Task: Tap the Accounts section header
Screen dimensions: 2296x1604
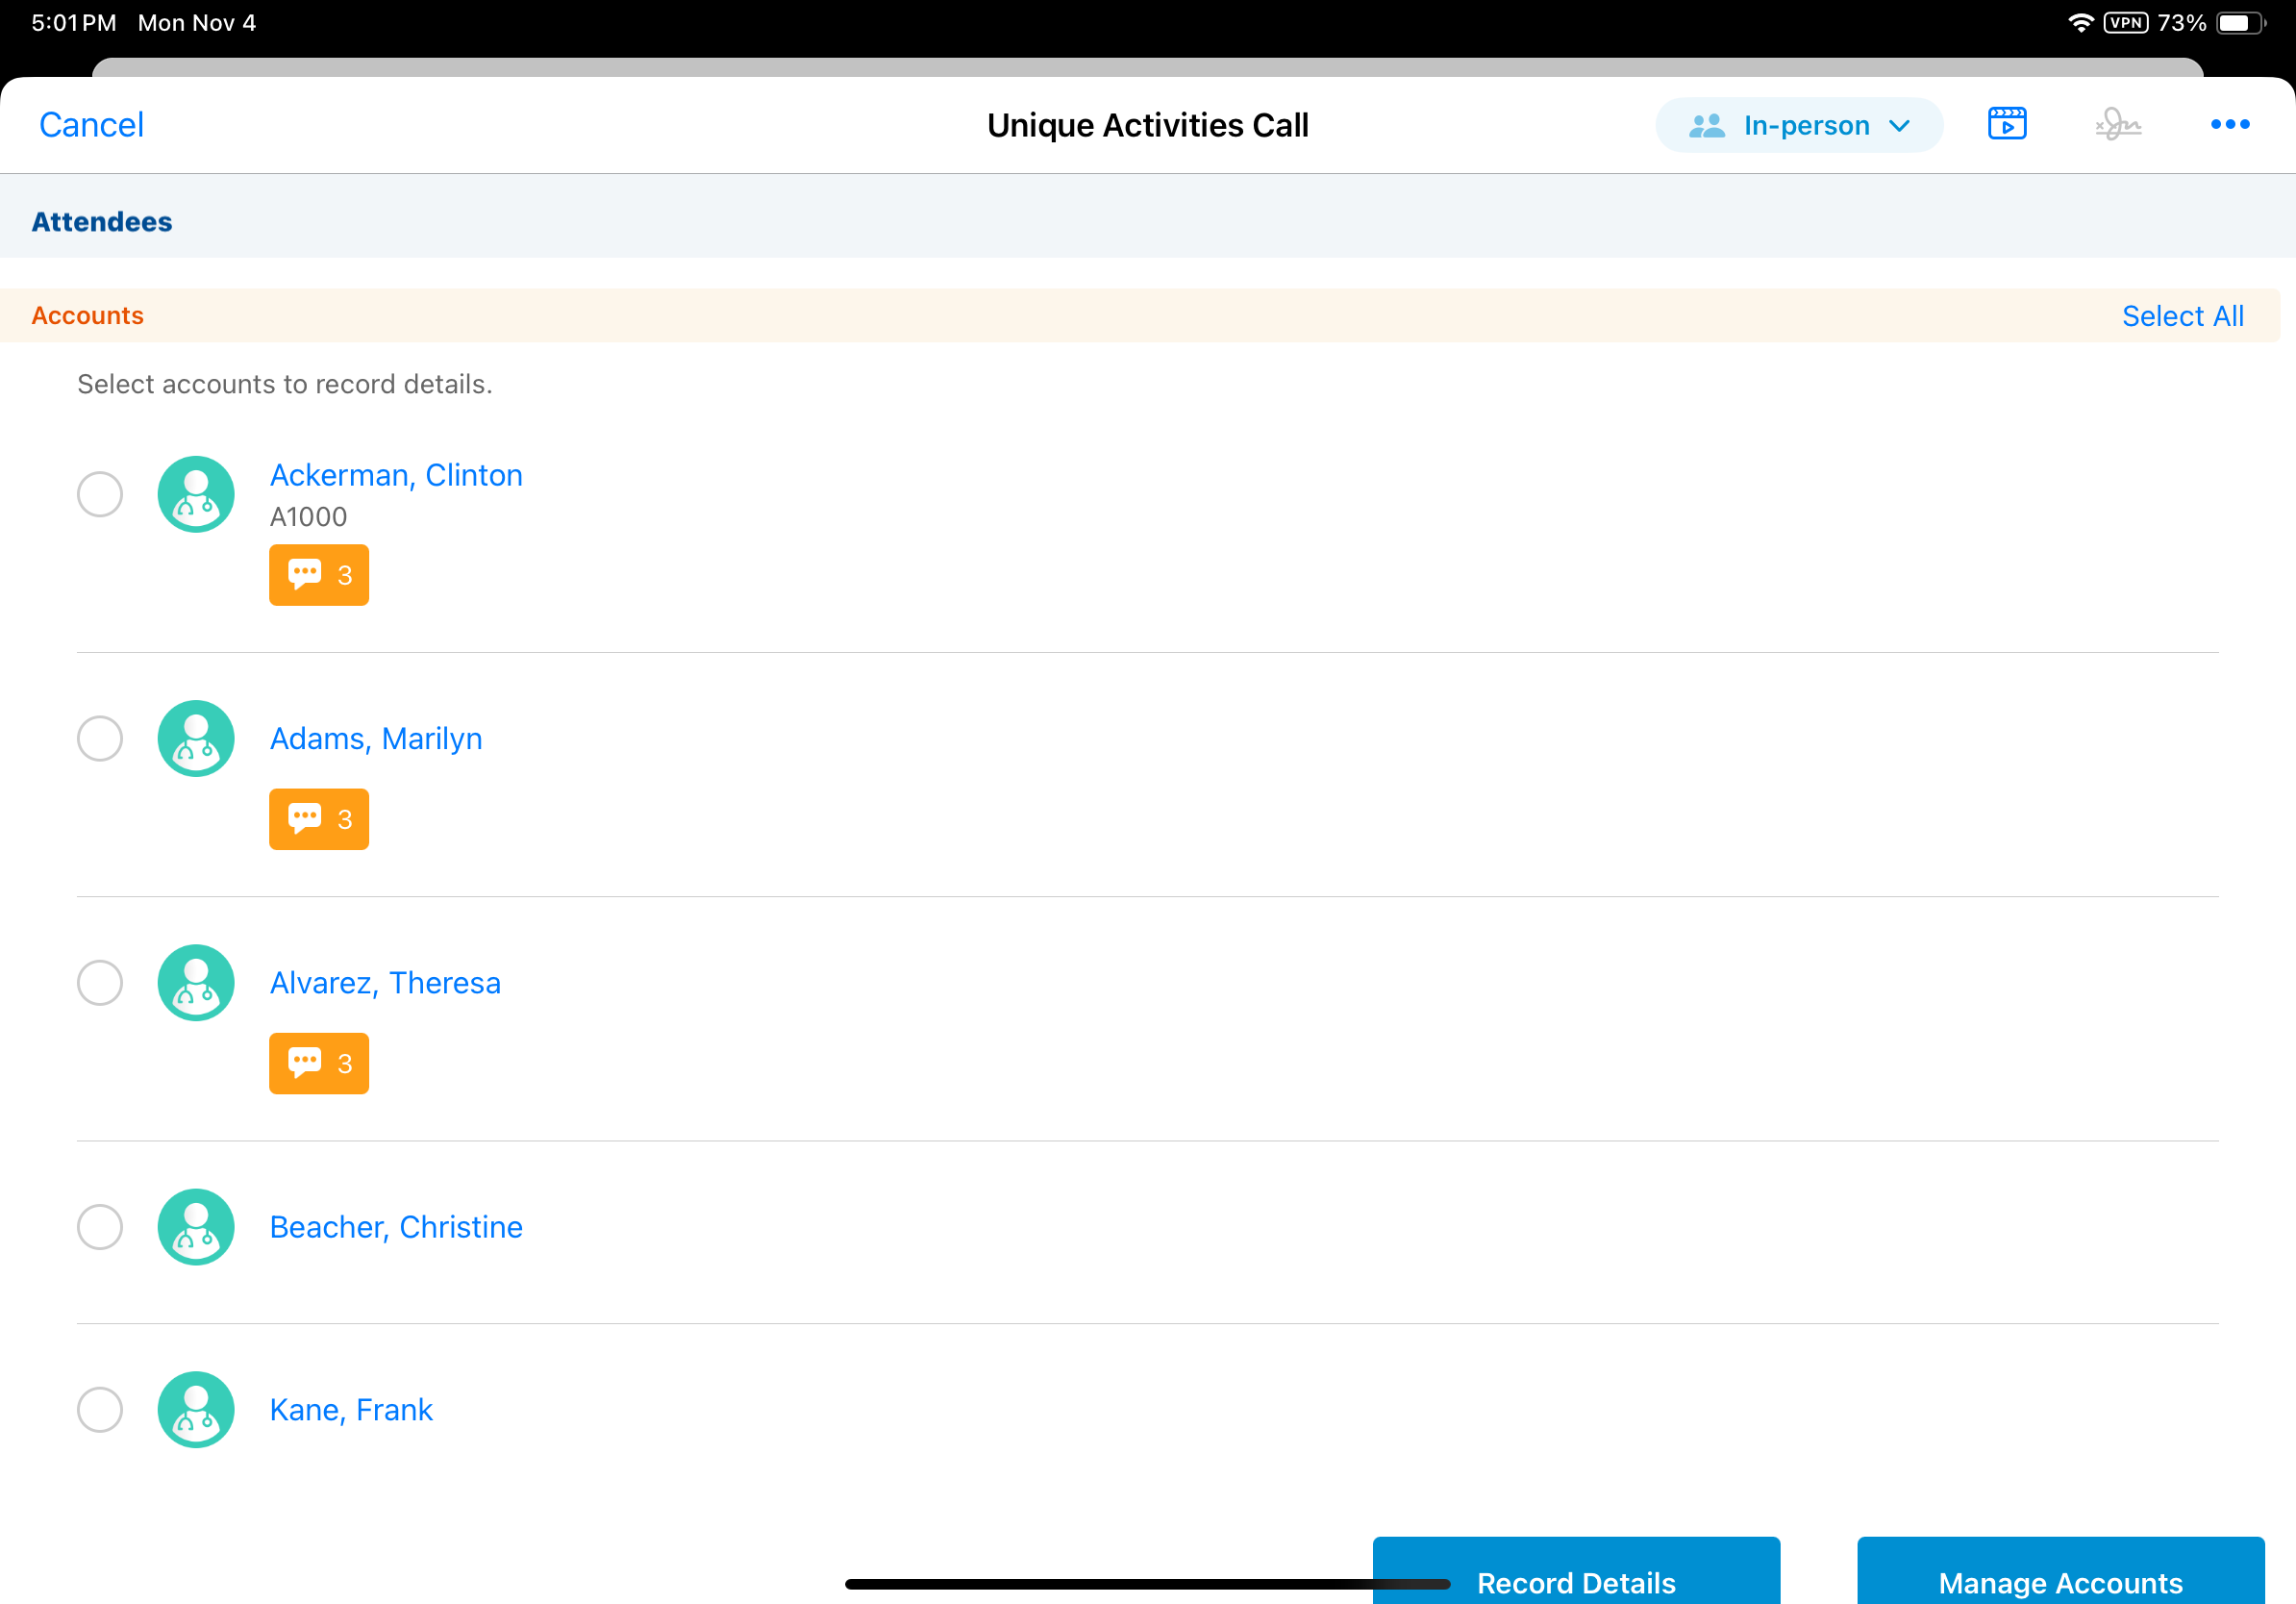Action: coord(88,315)
